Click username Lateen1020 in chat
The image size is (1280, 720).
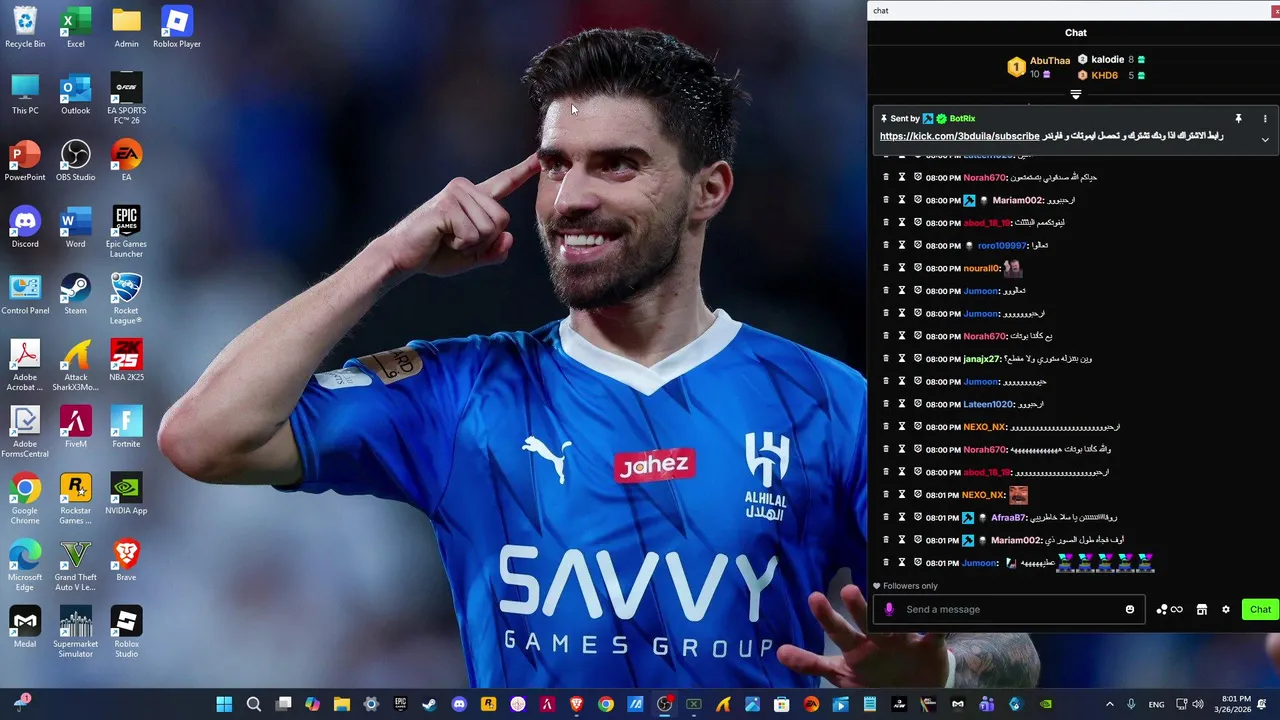(x=988, y=404)
